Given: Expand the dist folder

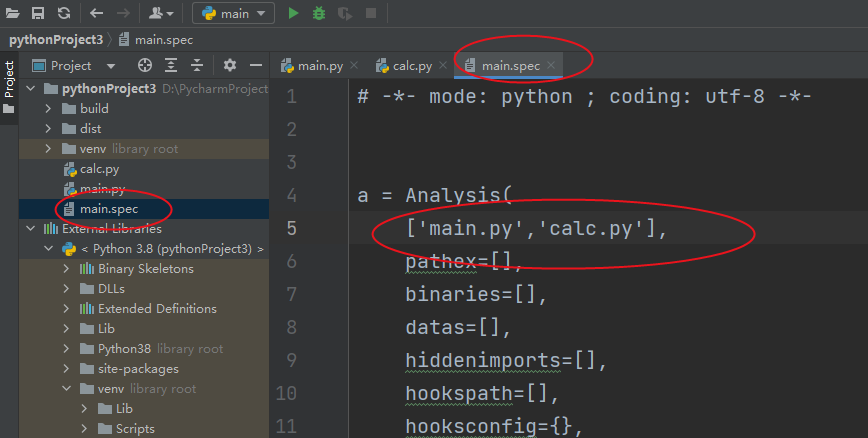Looking at the screenshot, I should point(48,128).
